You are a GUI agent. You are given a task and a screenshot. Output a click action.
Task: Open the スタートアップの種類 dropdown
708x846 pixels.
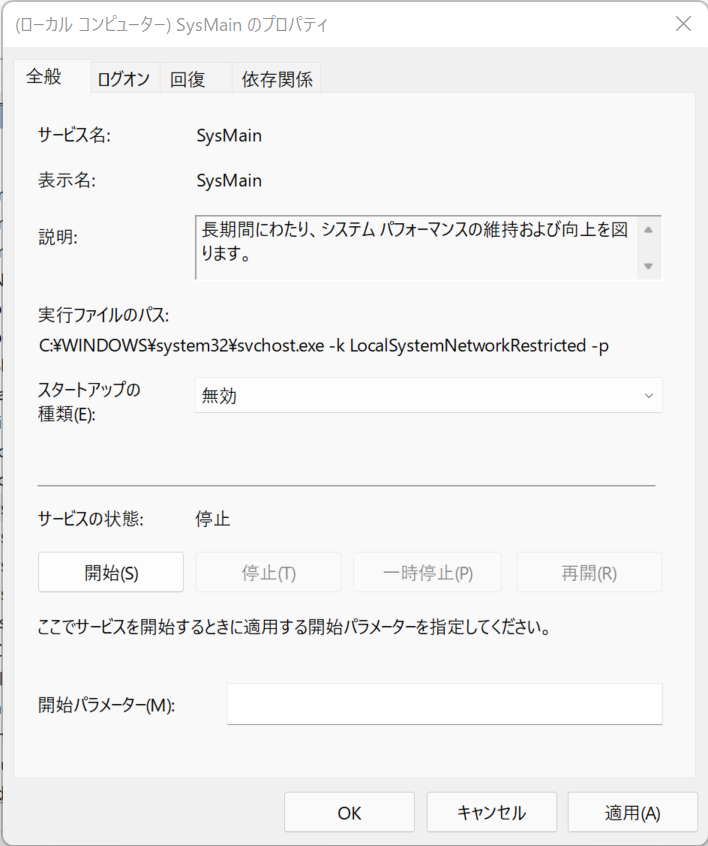pos(428,395)
